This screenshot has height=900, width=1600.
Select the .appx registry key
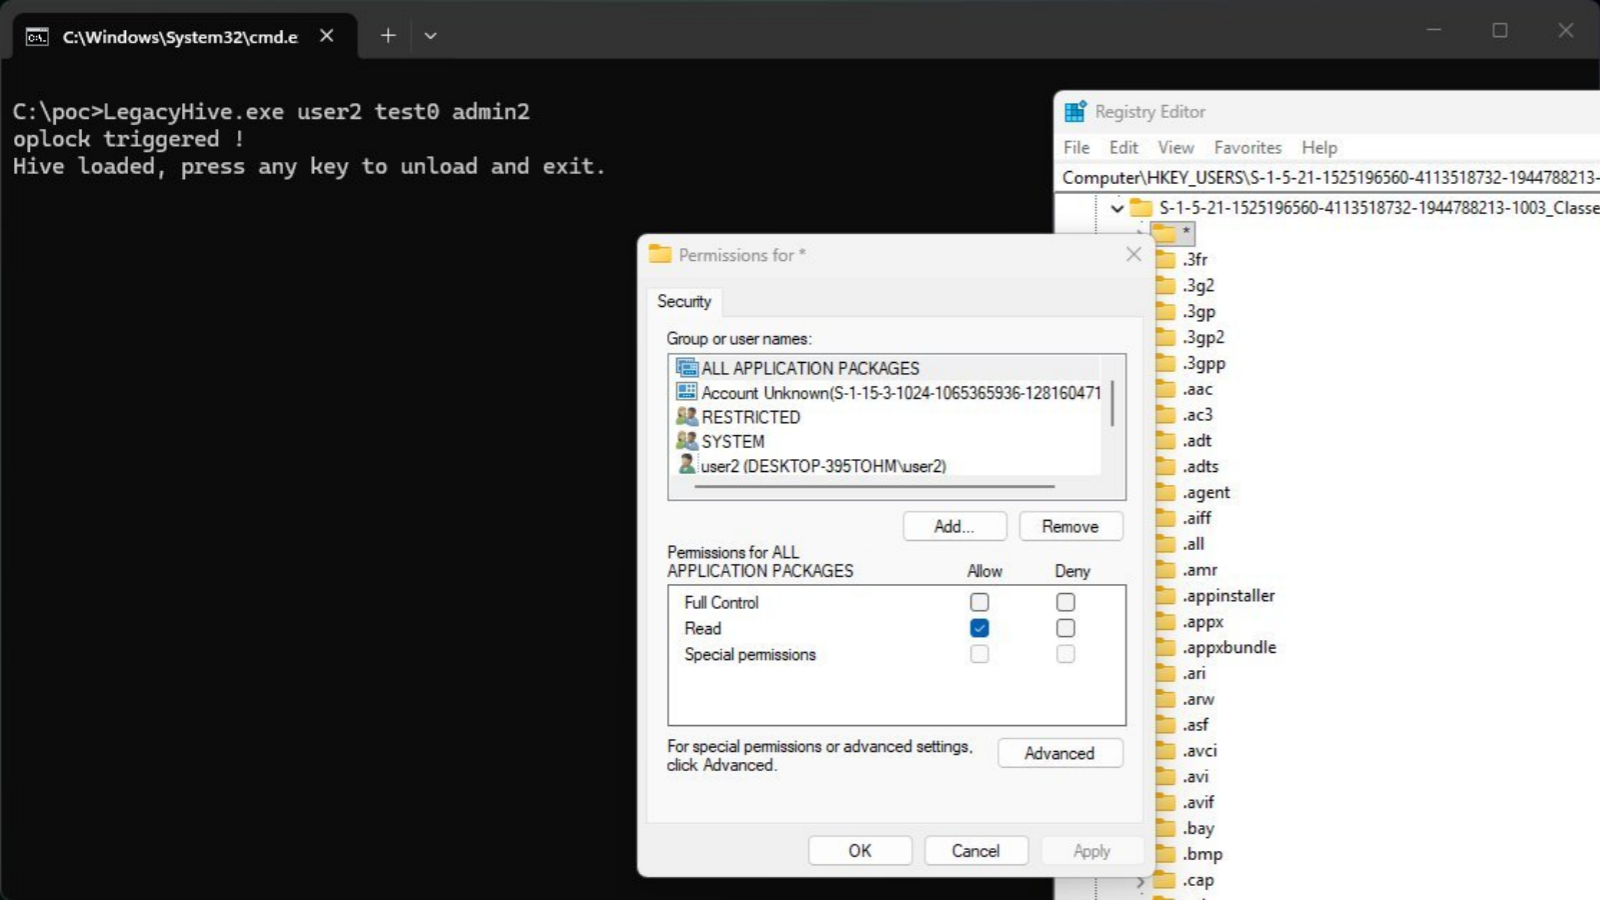pos(1203,621)
